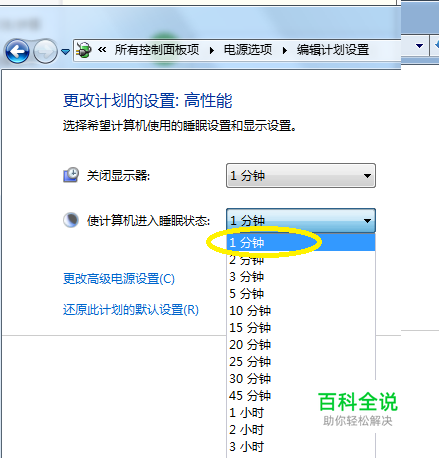Viewport: 439px width, 458px height.
Task: Select 2 小时 option
Action: coord(301,430)
